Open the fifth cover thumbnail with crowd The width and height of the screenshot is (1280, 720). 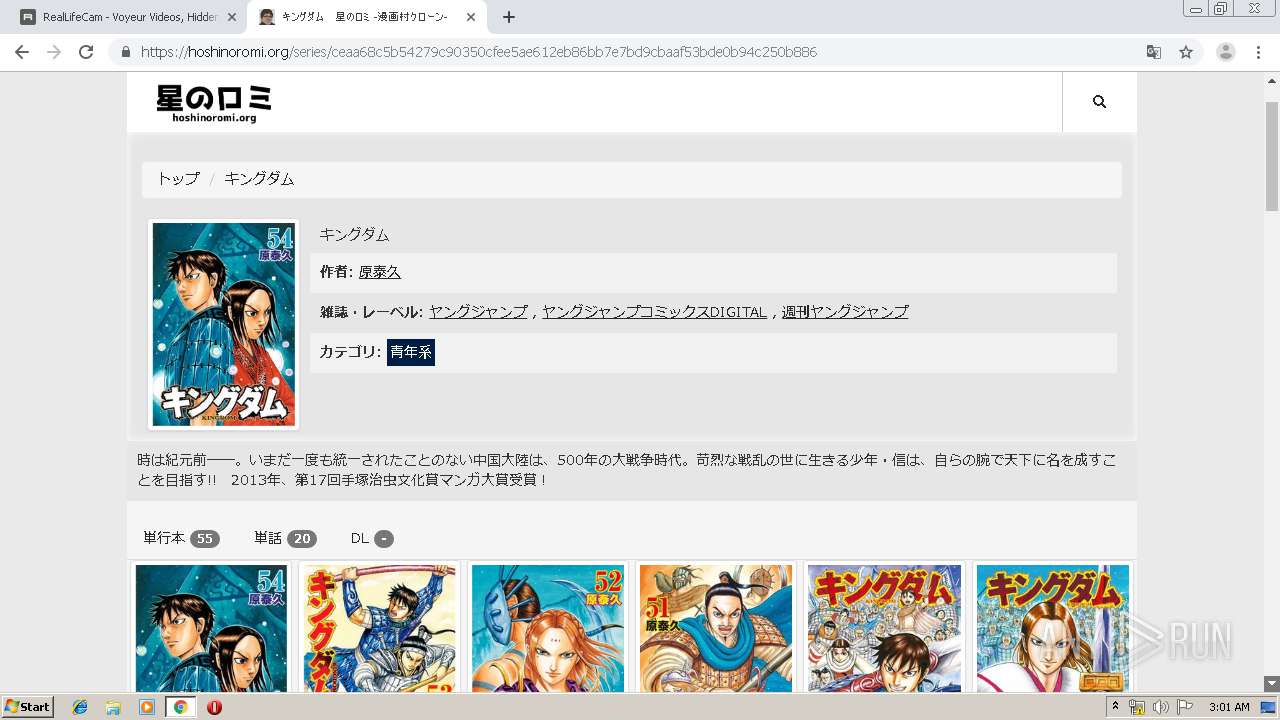point(884,628)
